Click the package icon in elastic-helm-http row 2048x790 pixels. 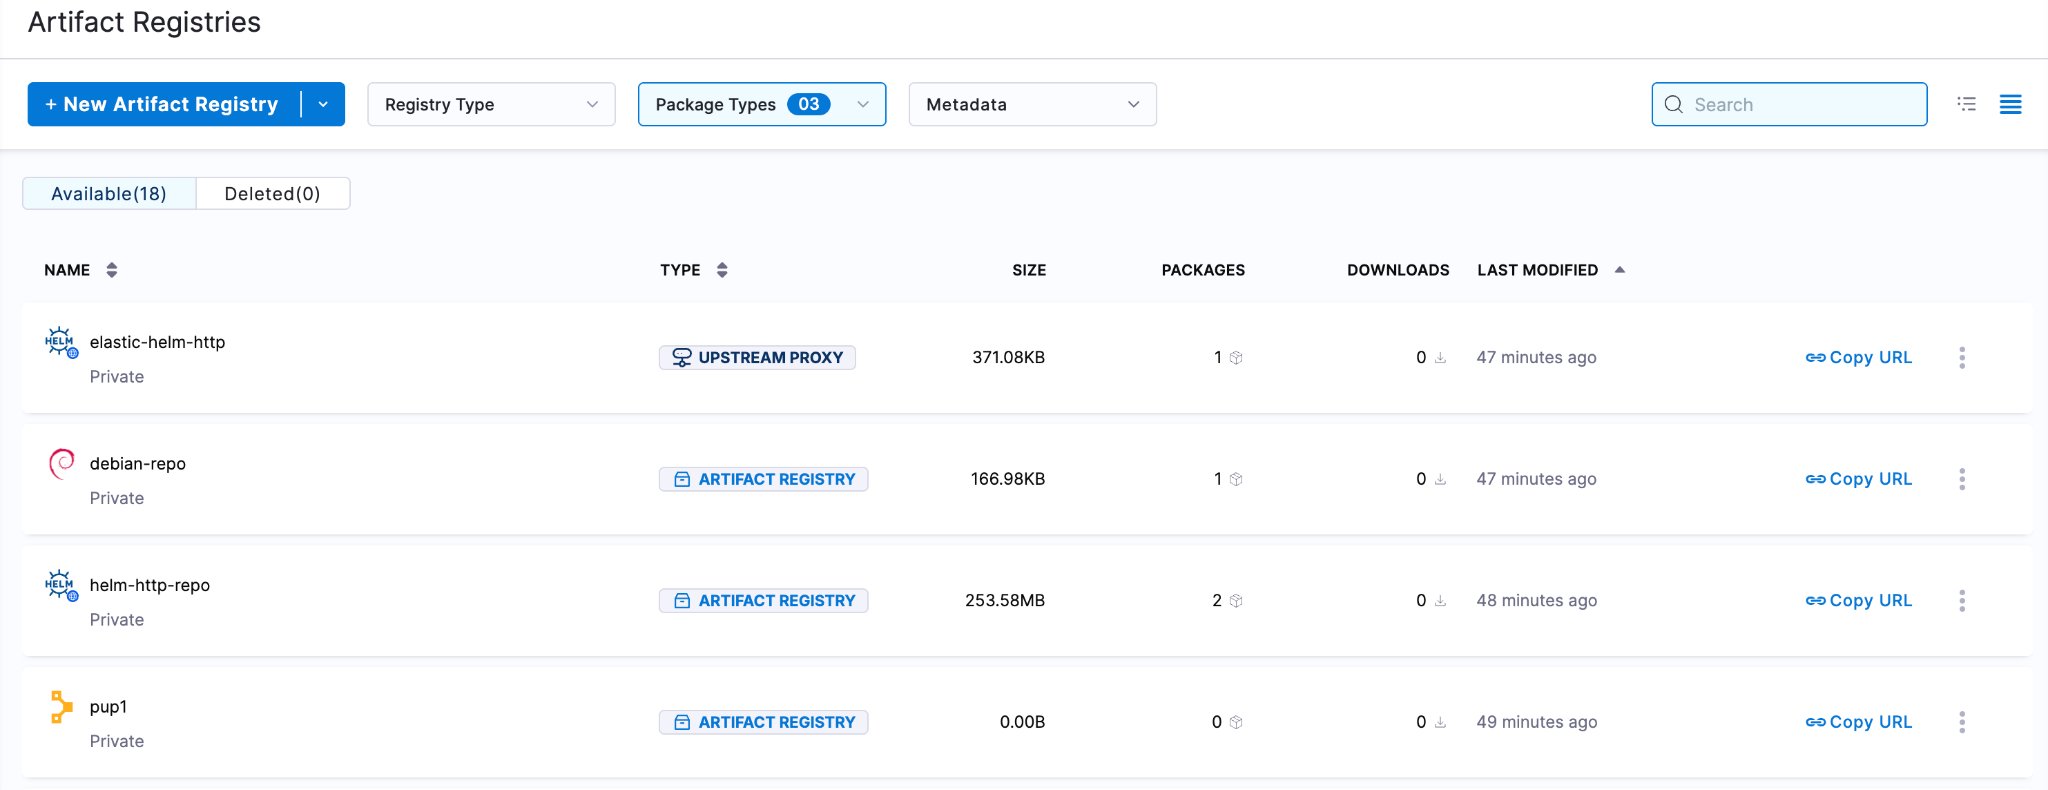[x=1236, y=358]
